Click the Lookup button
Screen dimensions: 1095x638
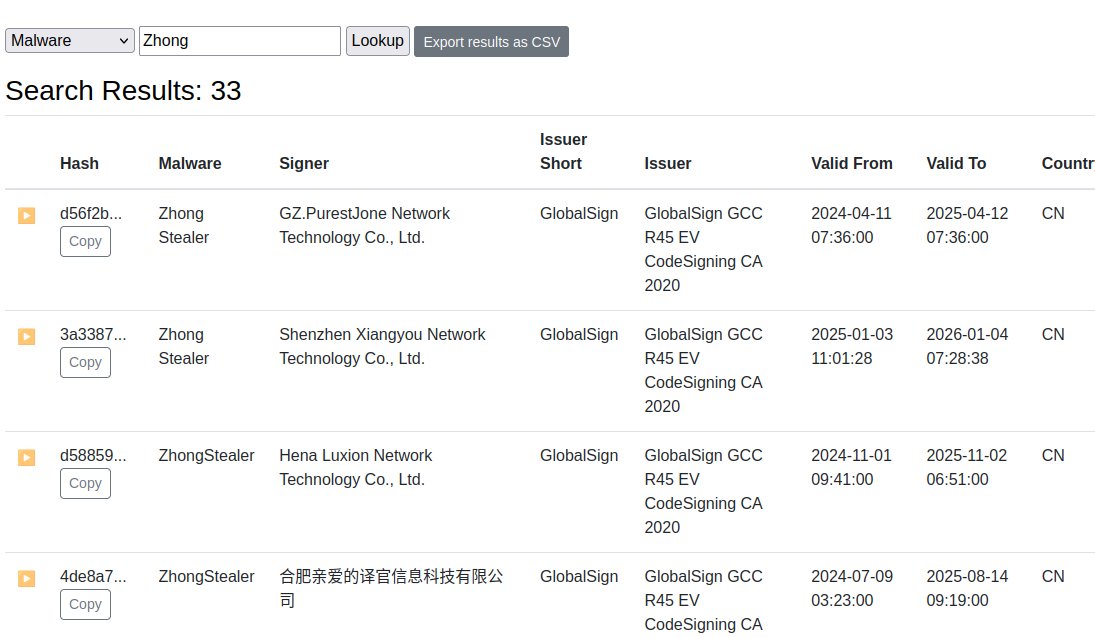(x=378, y=40)
